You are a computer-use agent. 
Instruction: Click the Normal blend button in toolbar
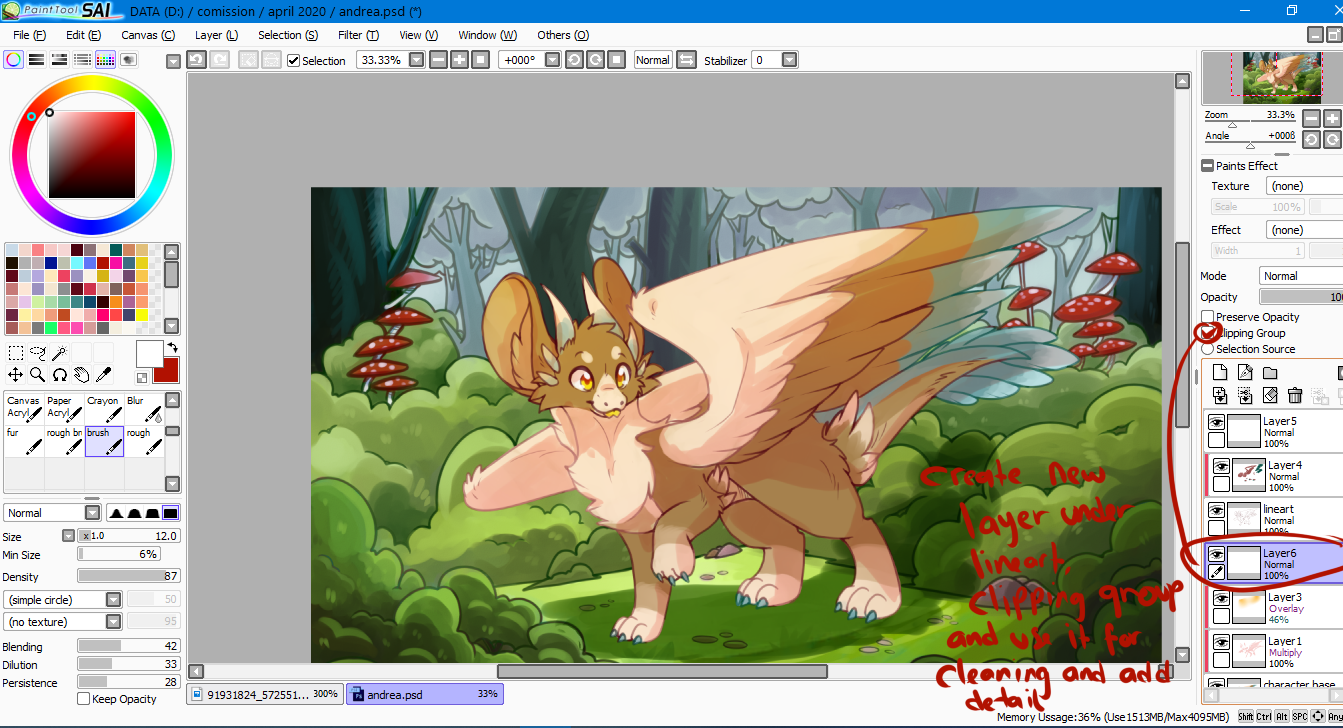pyautogui.click(x=653, y=60)
